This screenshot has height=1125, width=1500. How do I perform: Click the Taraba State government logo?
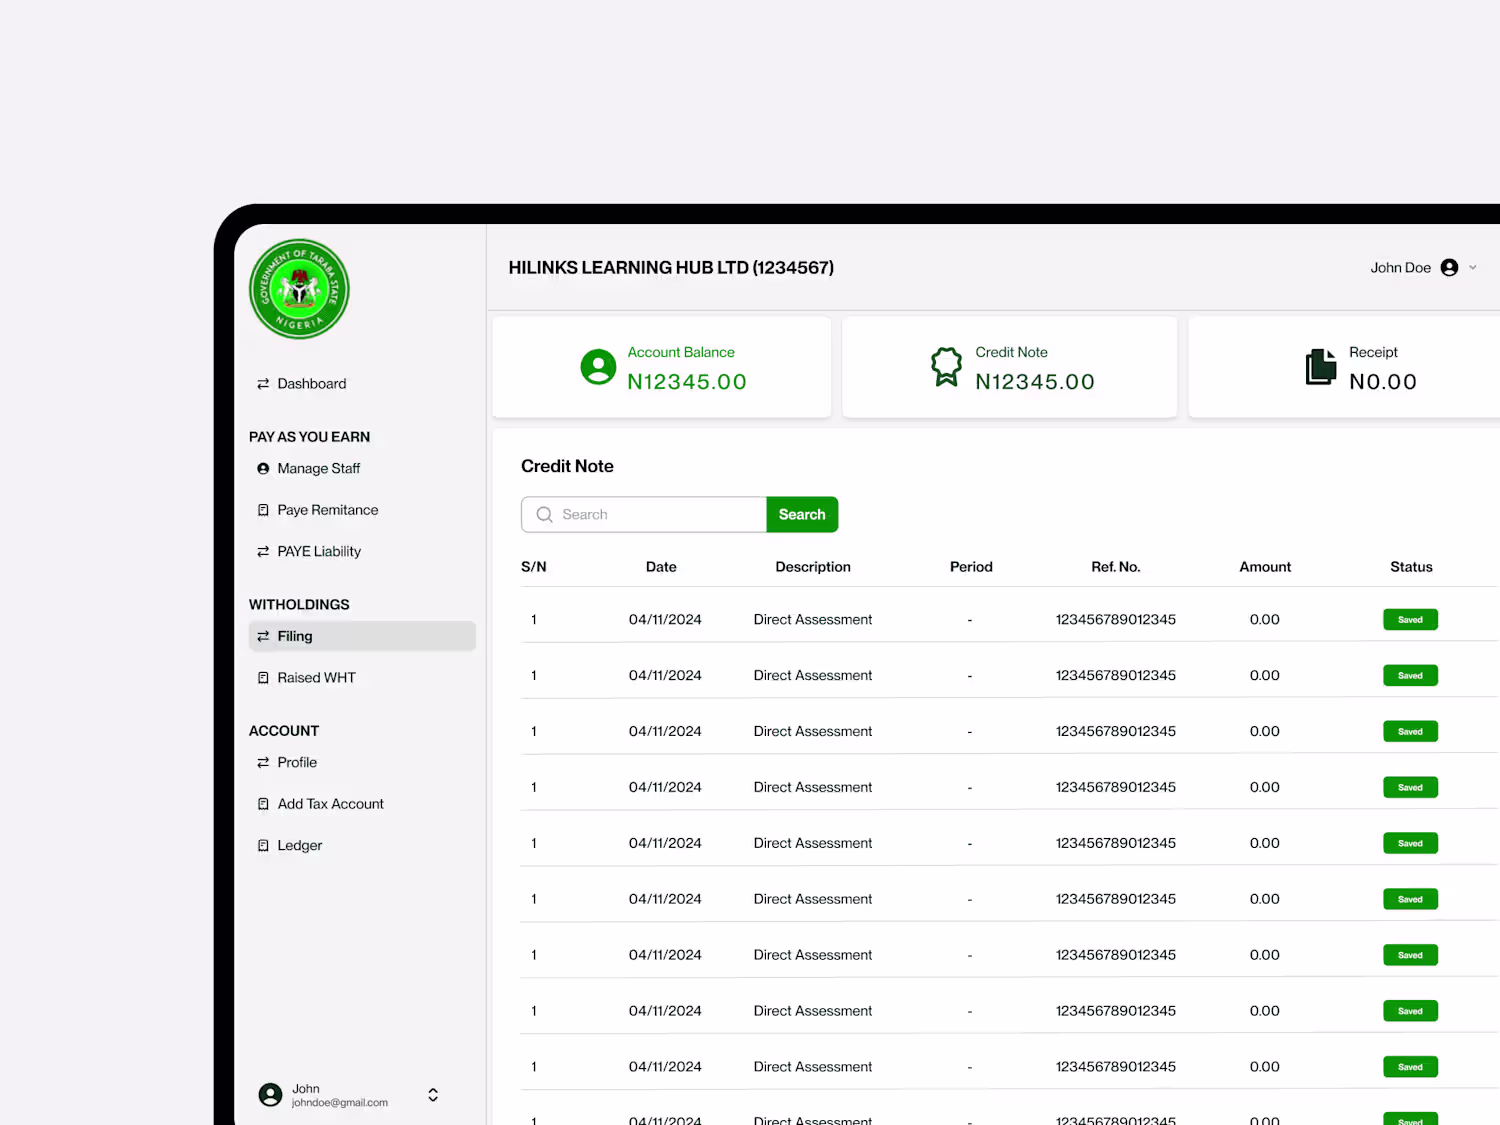299,289
